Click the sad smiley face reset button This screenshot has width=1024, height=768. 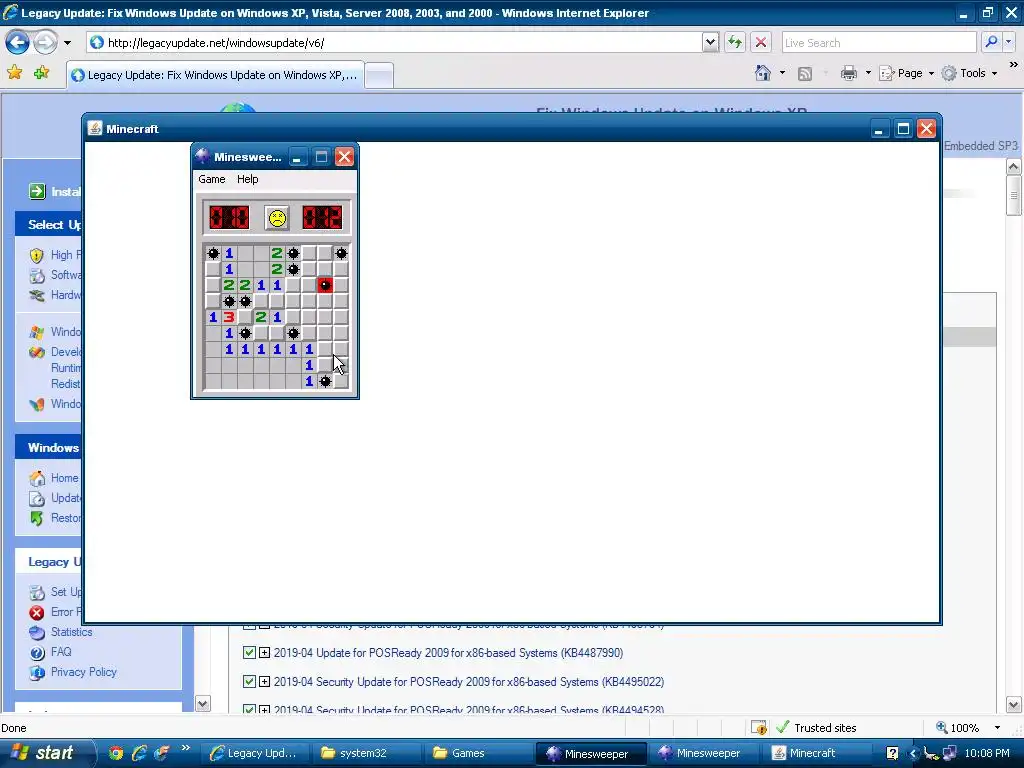[x=277, y=218]
